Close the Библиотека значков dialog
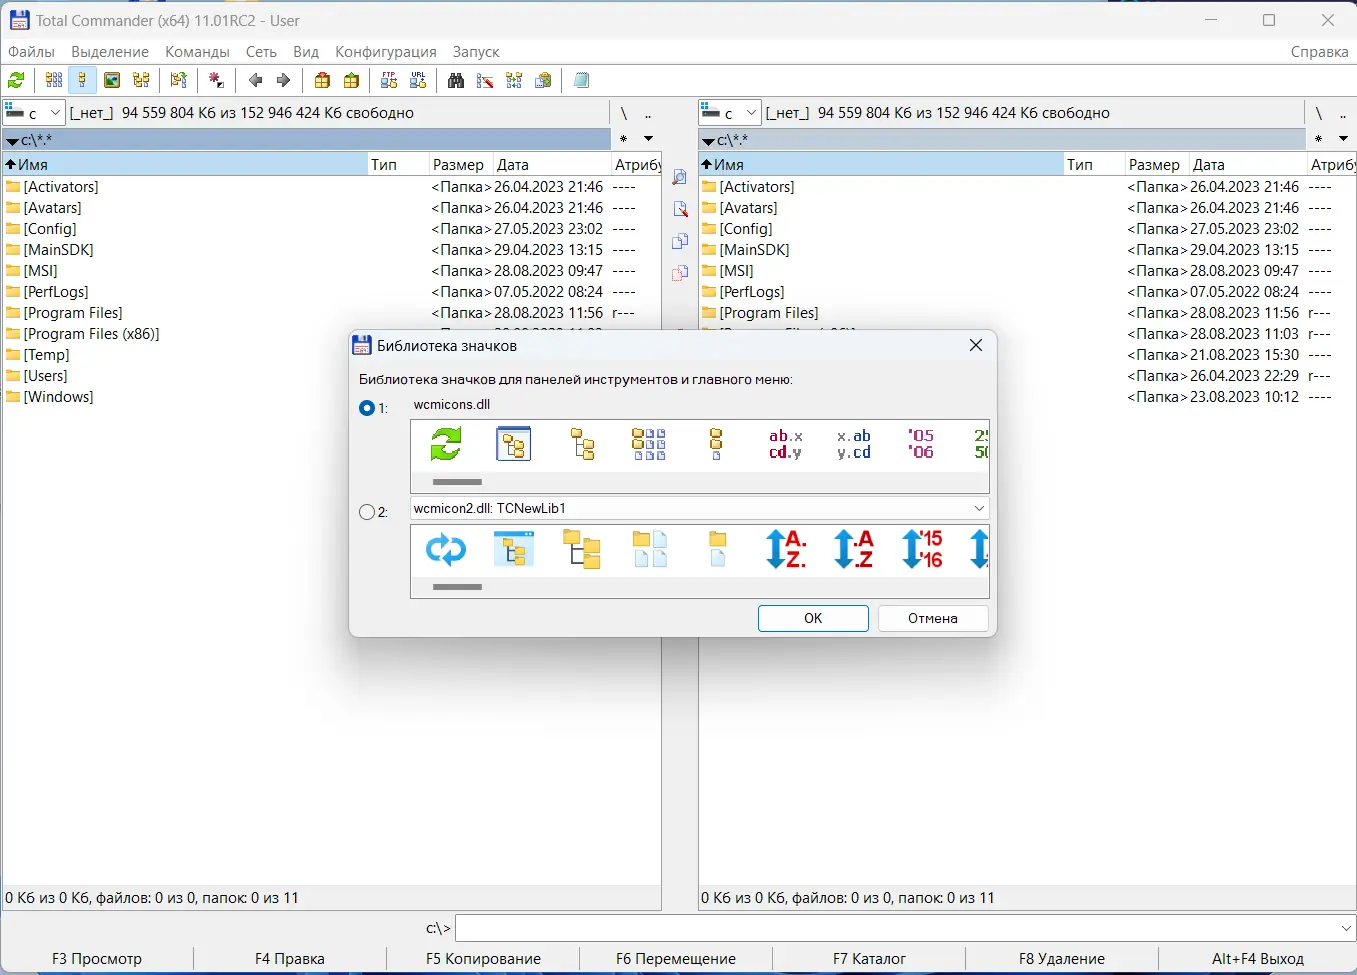 click(x=976, y=345)
